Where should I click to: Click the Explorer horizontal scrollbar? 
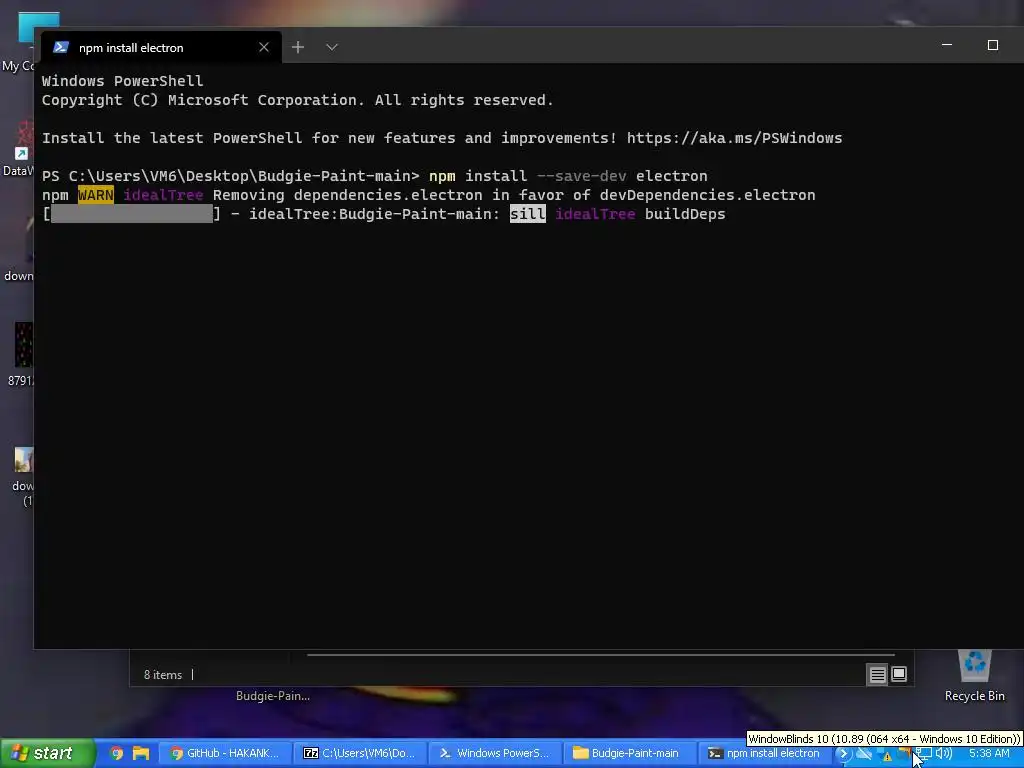tap(600, 654)
